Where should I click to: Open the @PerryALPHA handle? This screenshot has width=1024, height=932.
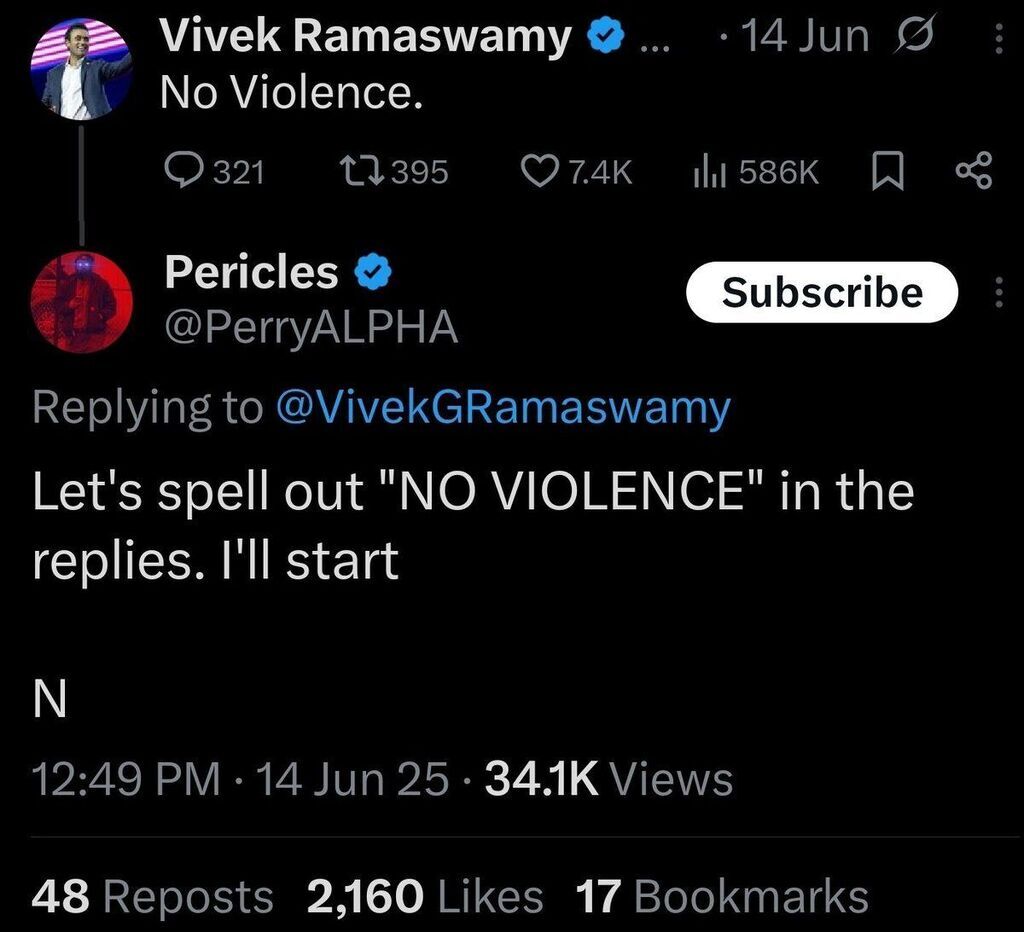[x=311, y=326]
